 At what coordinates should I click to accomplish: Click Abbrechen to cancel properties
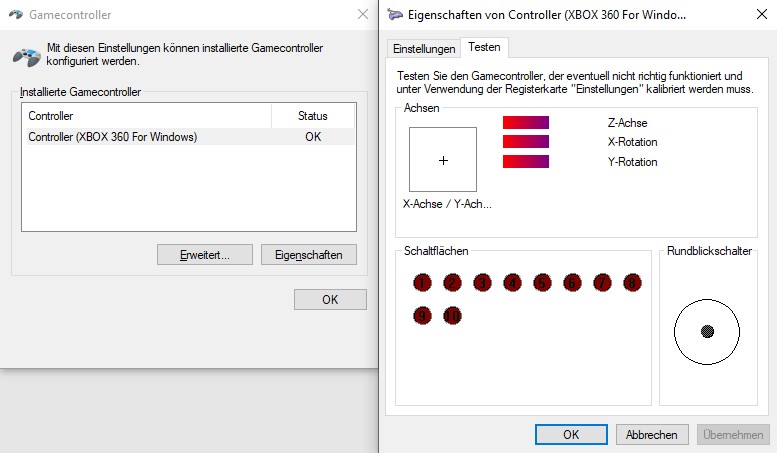pos(652,435)
